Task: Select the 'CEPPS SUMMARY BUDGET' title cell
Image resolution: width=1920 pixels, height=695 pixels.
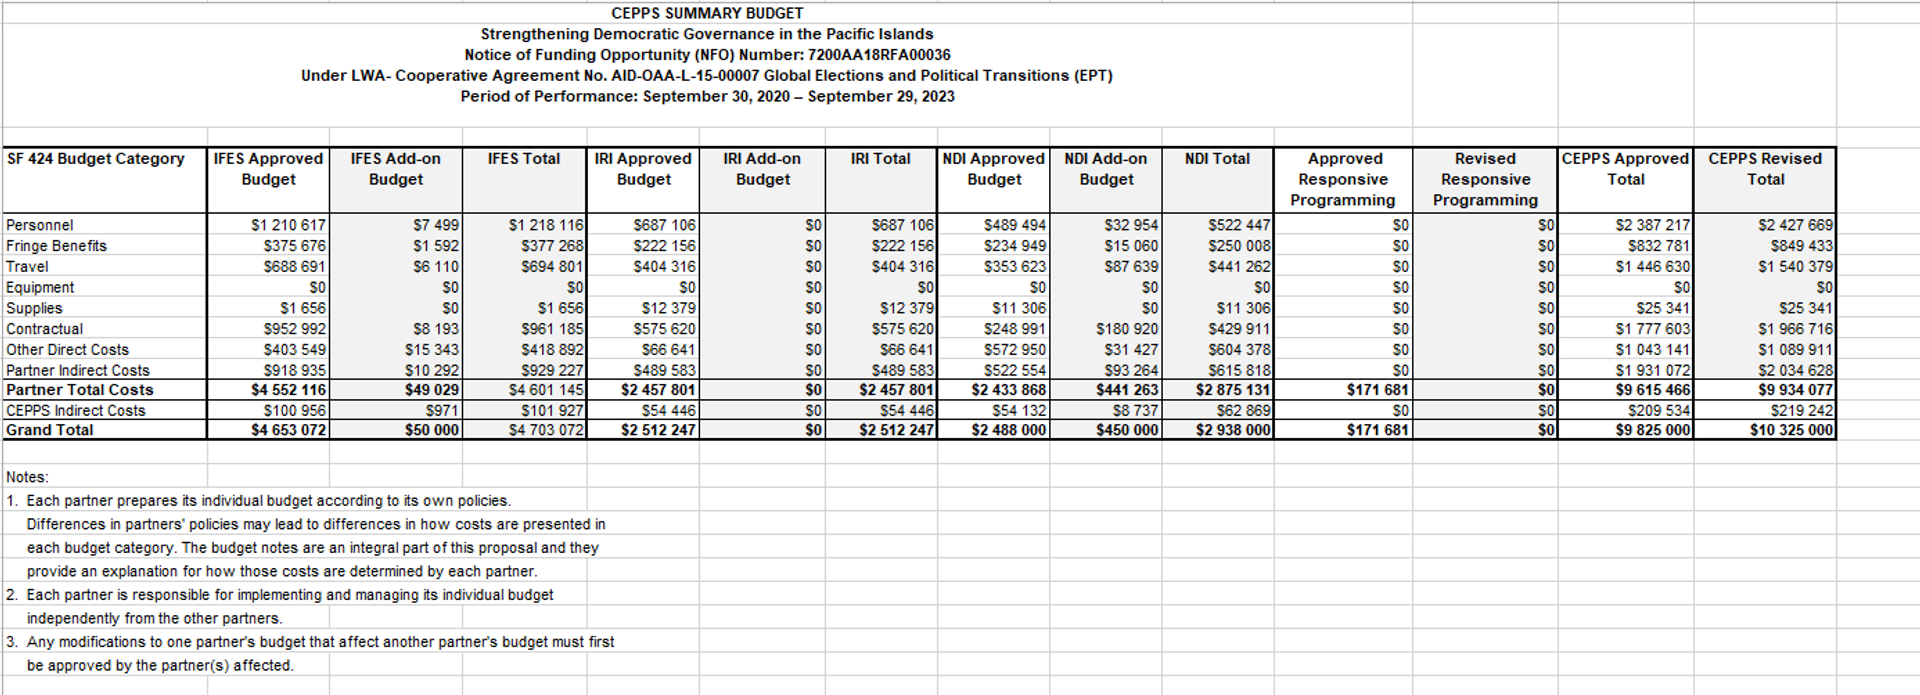Action: (x=707, y=13)
